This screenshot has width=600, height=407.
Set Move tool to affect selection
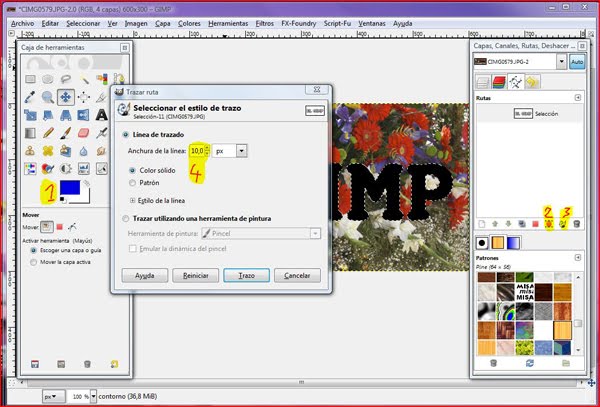coord(59,227)
